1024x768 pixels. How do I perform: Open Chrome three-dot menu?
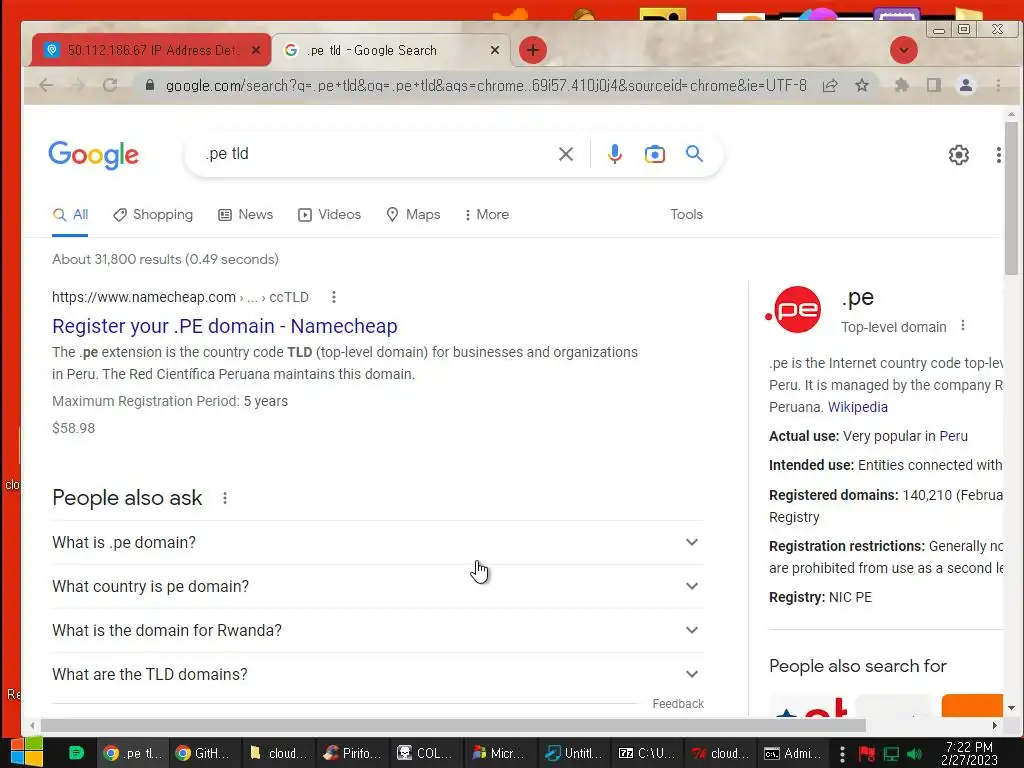pyautogui.click(x=998, y=86)
